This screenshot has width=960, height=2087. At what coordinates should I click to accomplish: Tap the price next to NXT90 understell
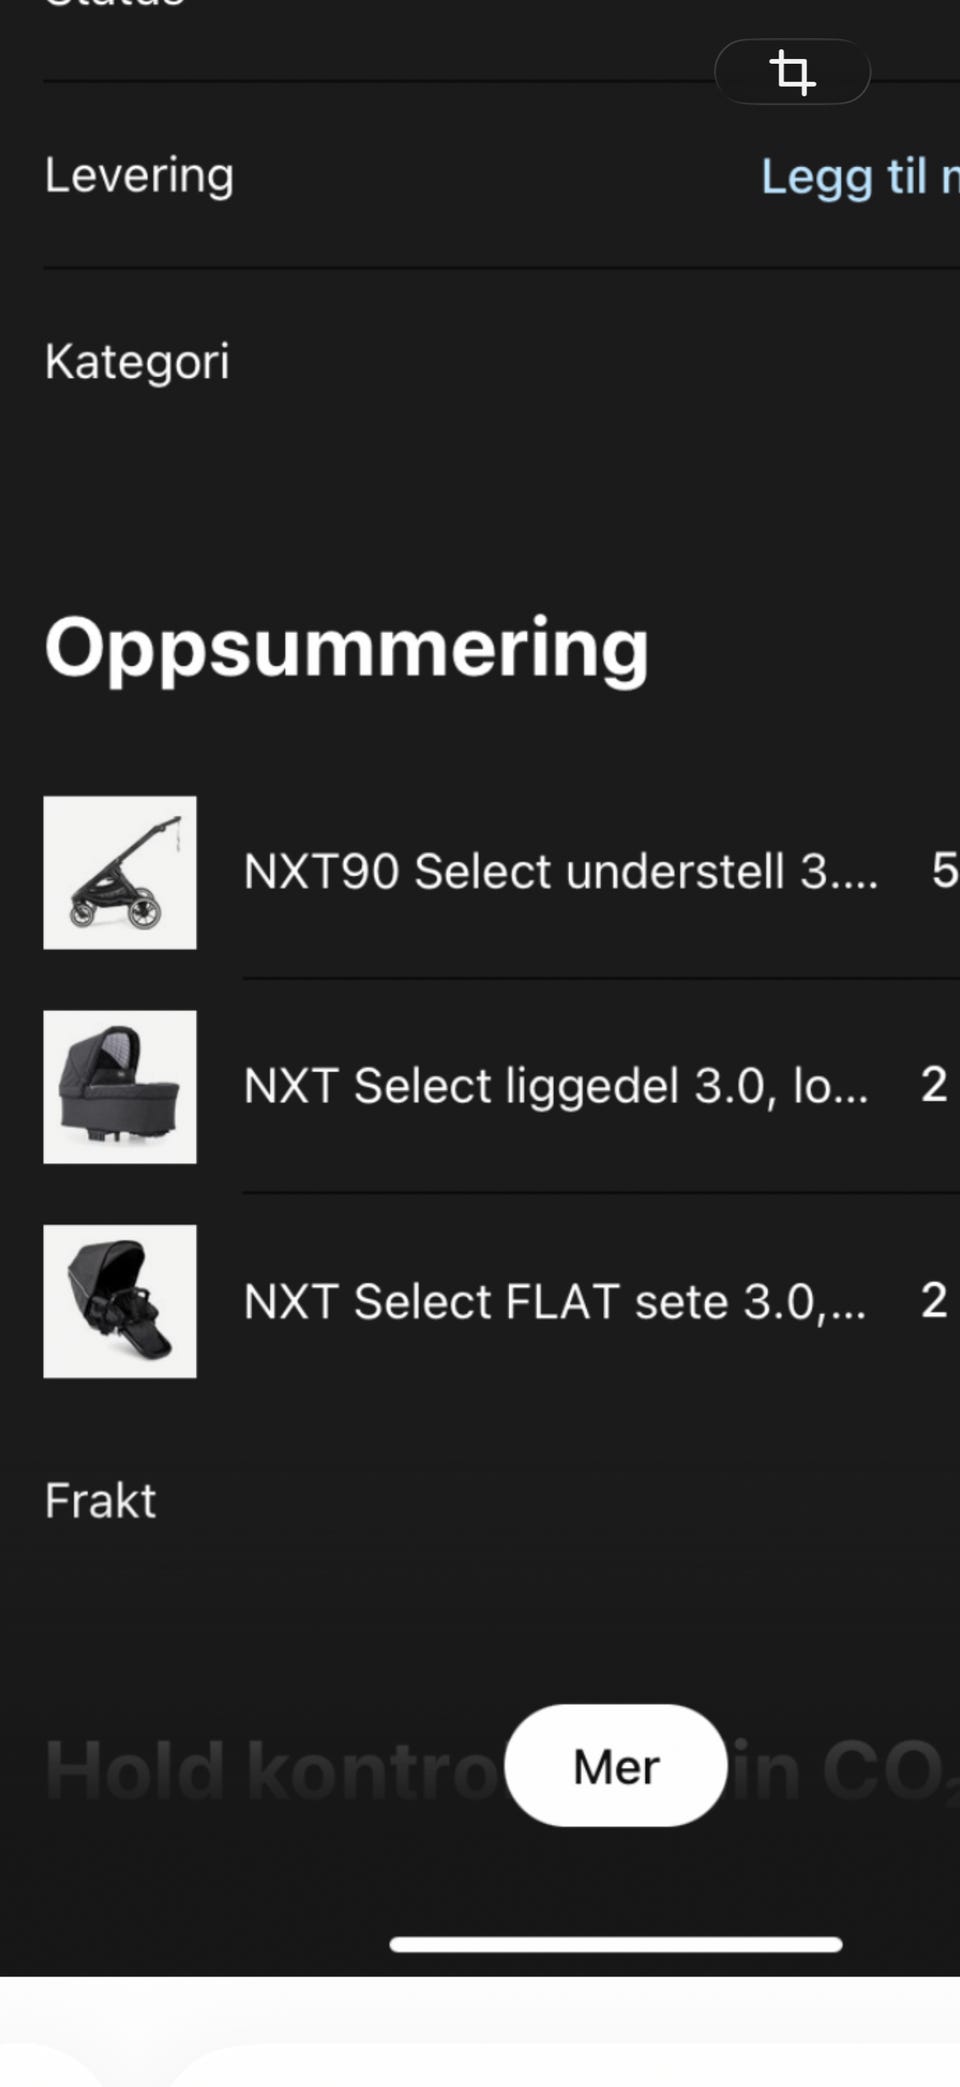tap(945, 870)
